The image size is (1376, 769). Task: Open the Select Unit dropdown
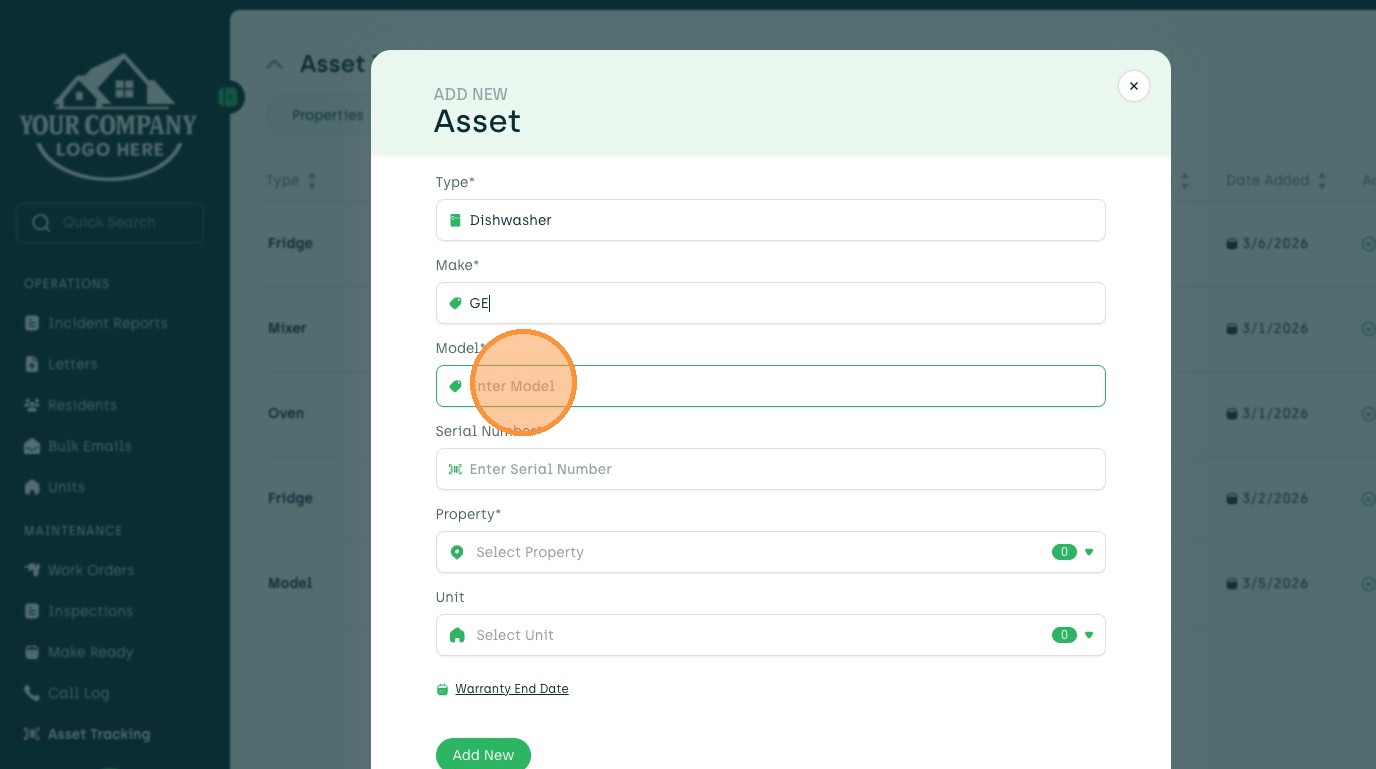tap(770, 635)
